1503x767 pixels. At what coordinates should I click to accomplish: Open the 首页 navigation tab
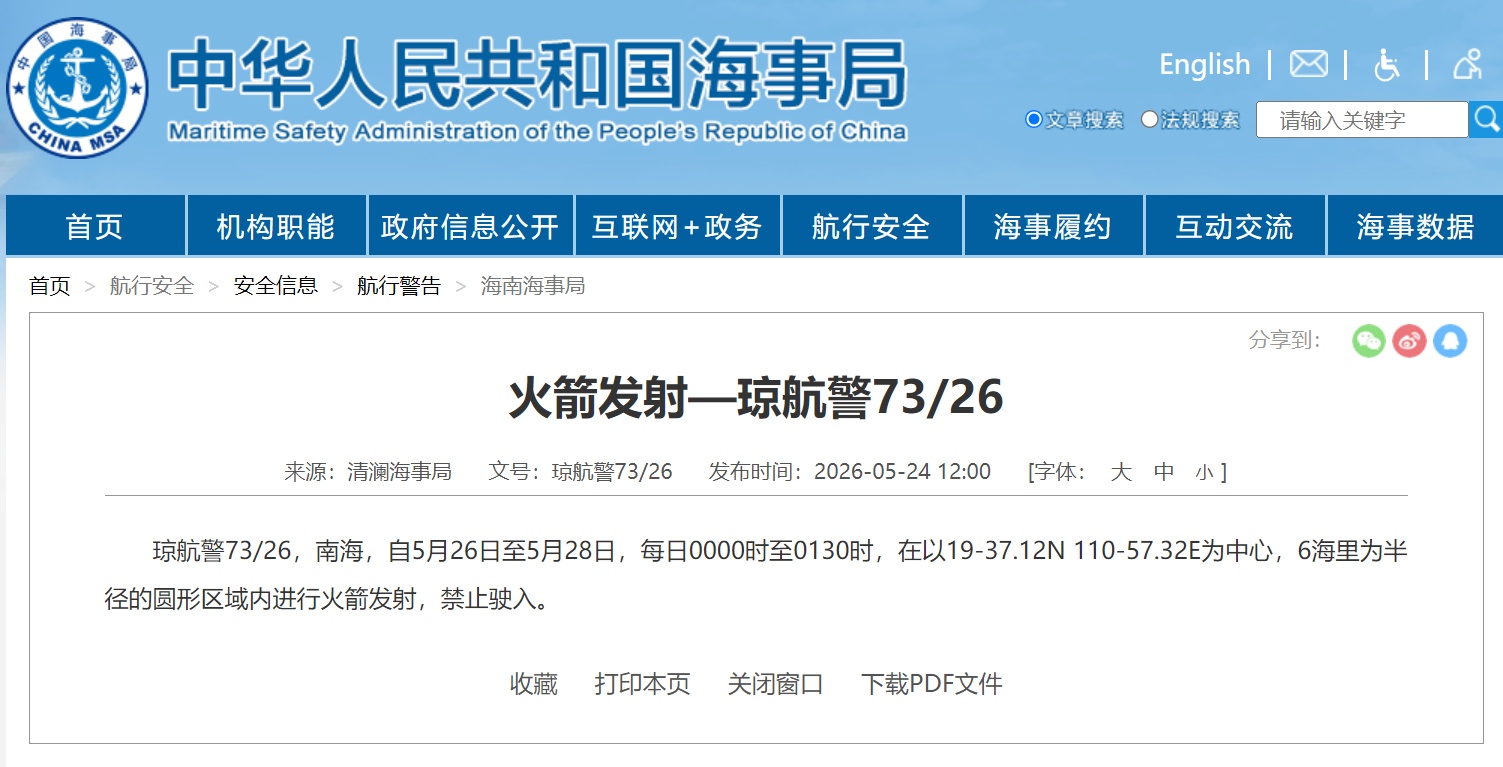coord(95,226)
